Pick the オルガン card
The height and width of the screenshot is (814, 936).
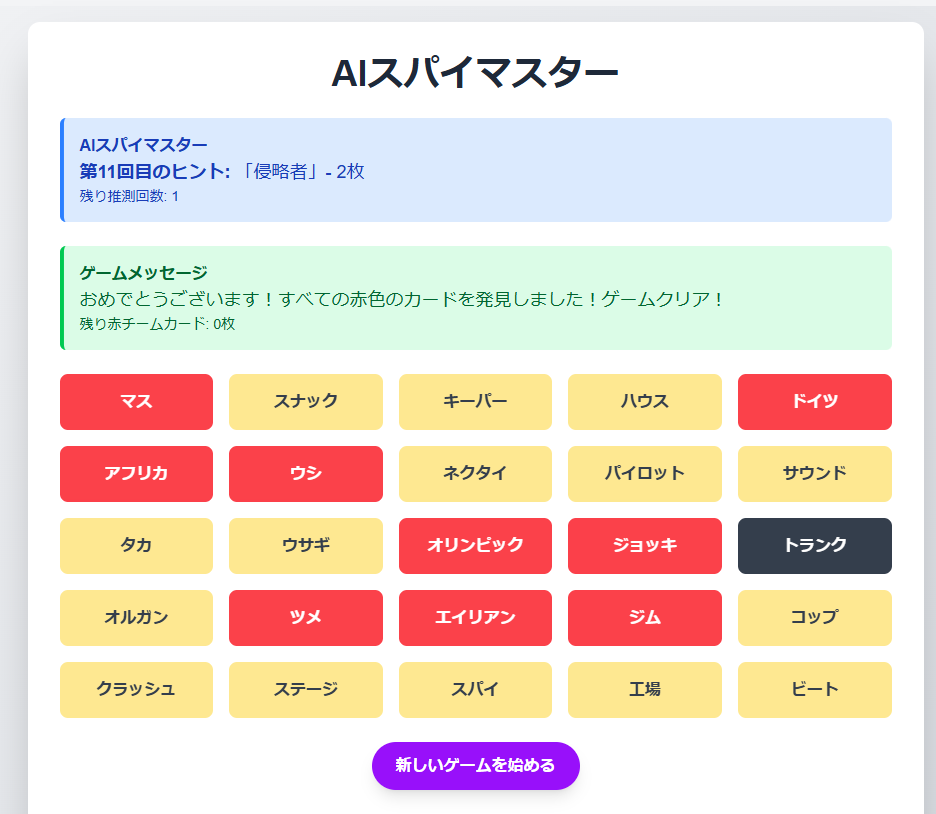tap(136, 618)
